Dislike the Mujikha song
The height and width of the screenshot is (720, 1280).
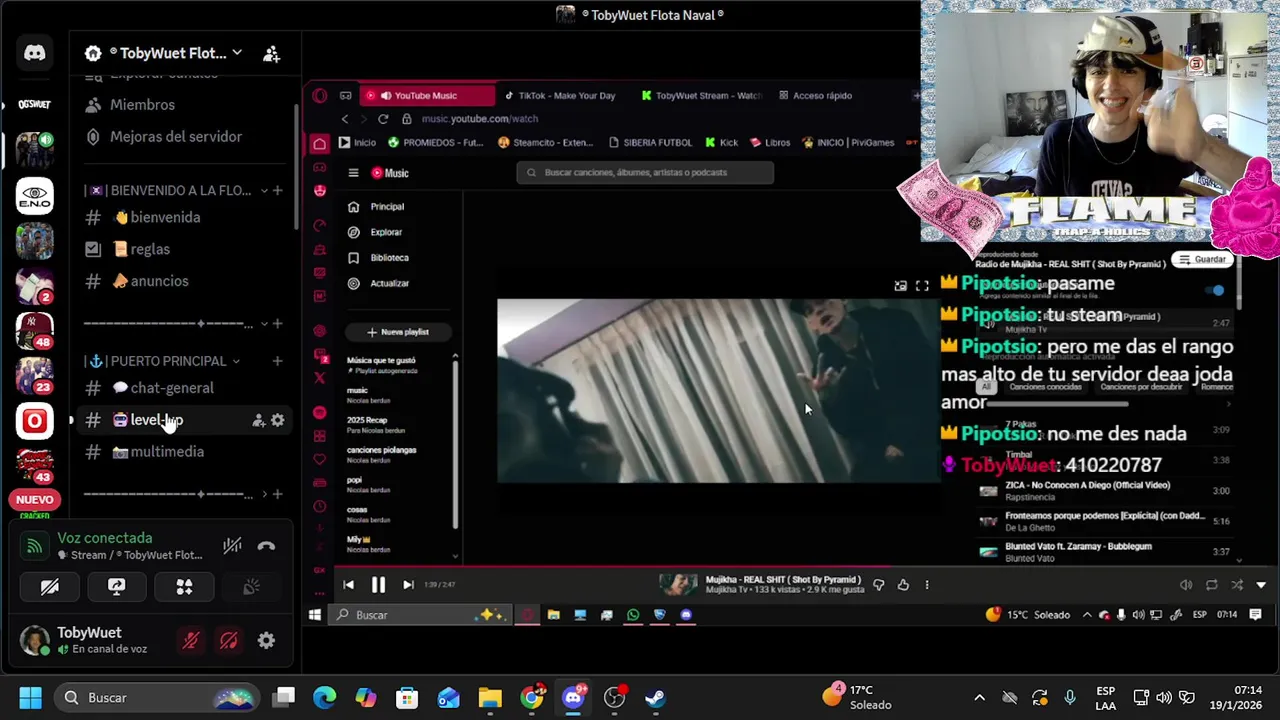click(x=878, y=585)
